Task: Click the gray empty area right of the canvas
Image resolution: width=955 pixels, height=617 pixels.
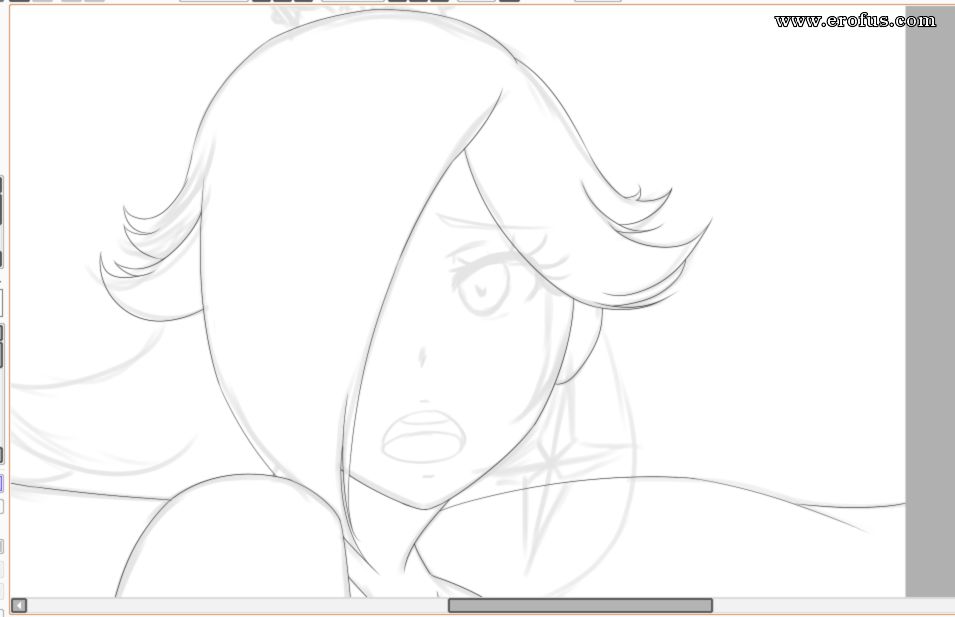Action: point(930,300)
